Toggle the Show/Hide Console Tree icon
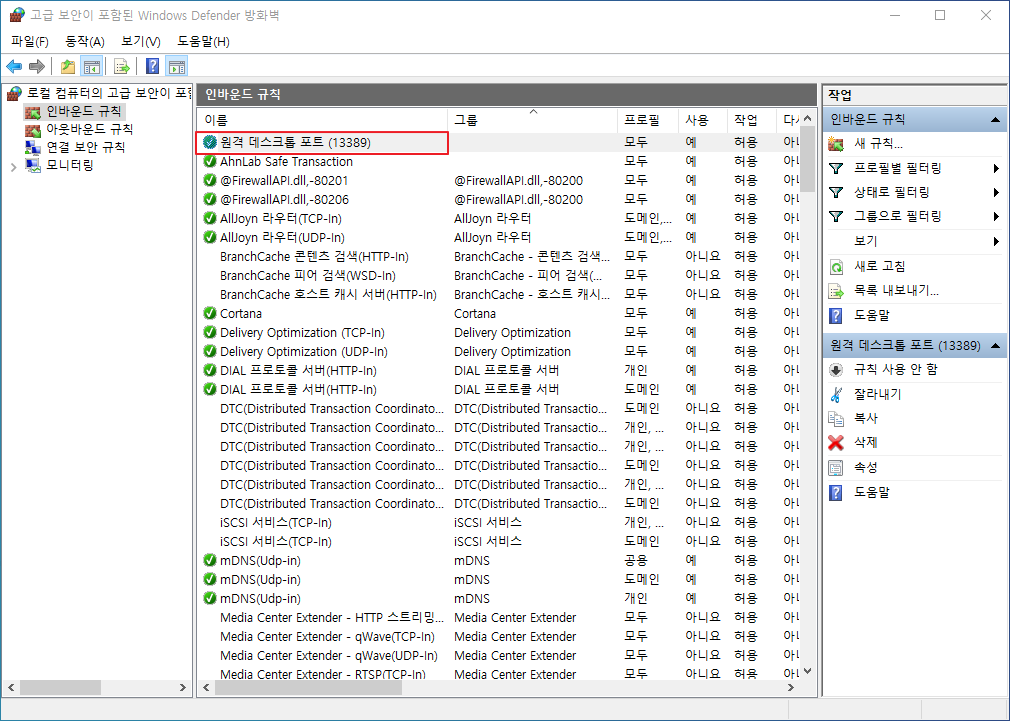This screenshot has width=1010, height=721. (x=92, y=66)
